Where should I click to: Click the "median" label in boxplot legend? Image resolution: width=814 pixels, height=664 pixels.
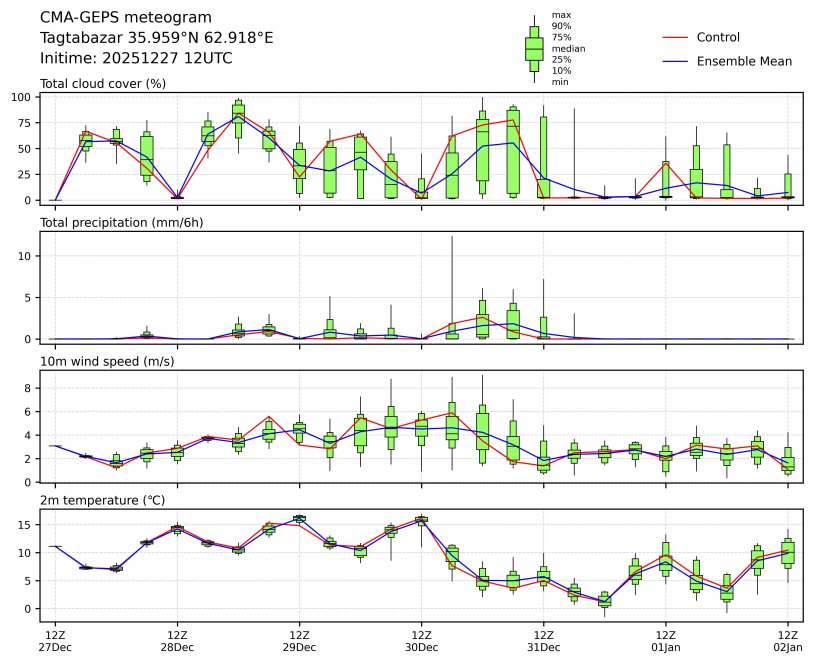(x=568, y=48)
